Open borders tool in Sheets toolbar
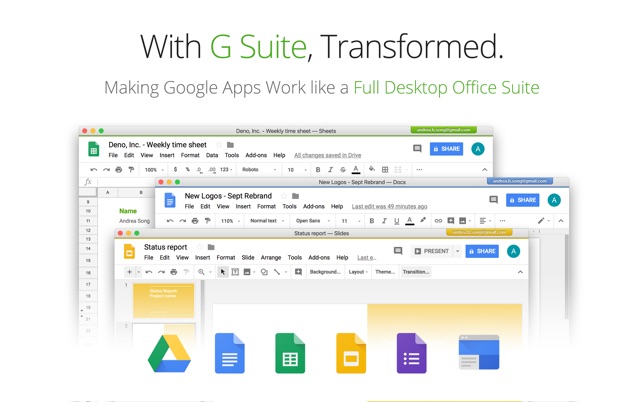The image size is (643, 402). click(x=385, y=169)
